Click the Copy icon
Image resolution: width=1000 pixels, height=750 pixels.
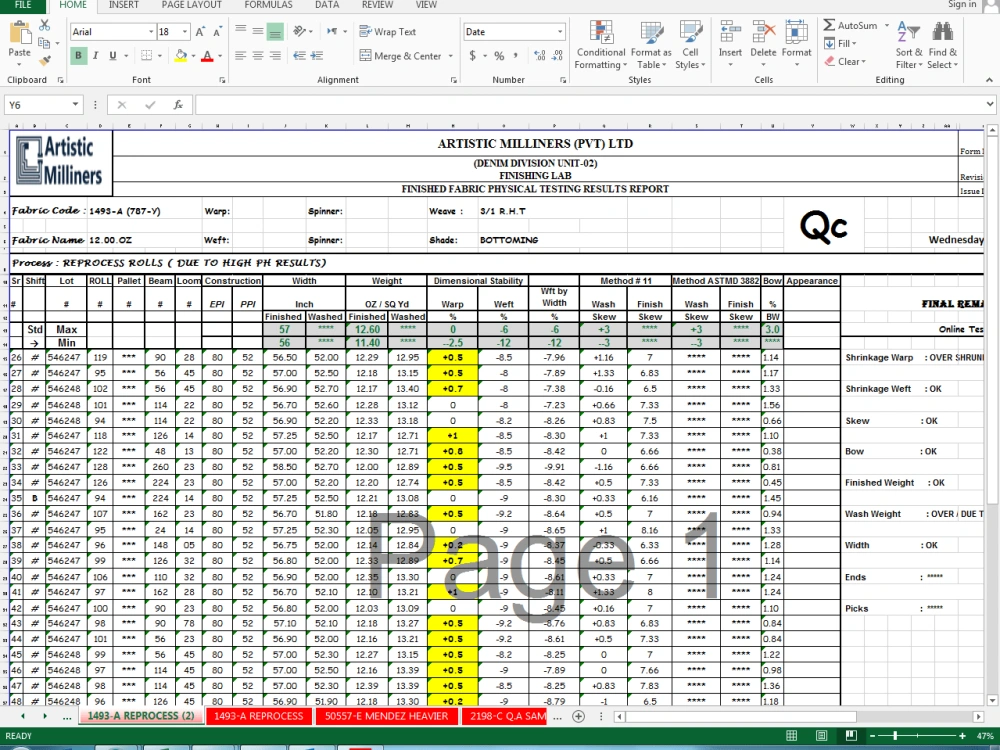[x=43, y=43]
